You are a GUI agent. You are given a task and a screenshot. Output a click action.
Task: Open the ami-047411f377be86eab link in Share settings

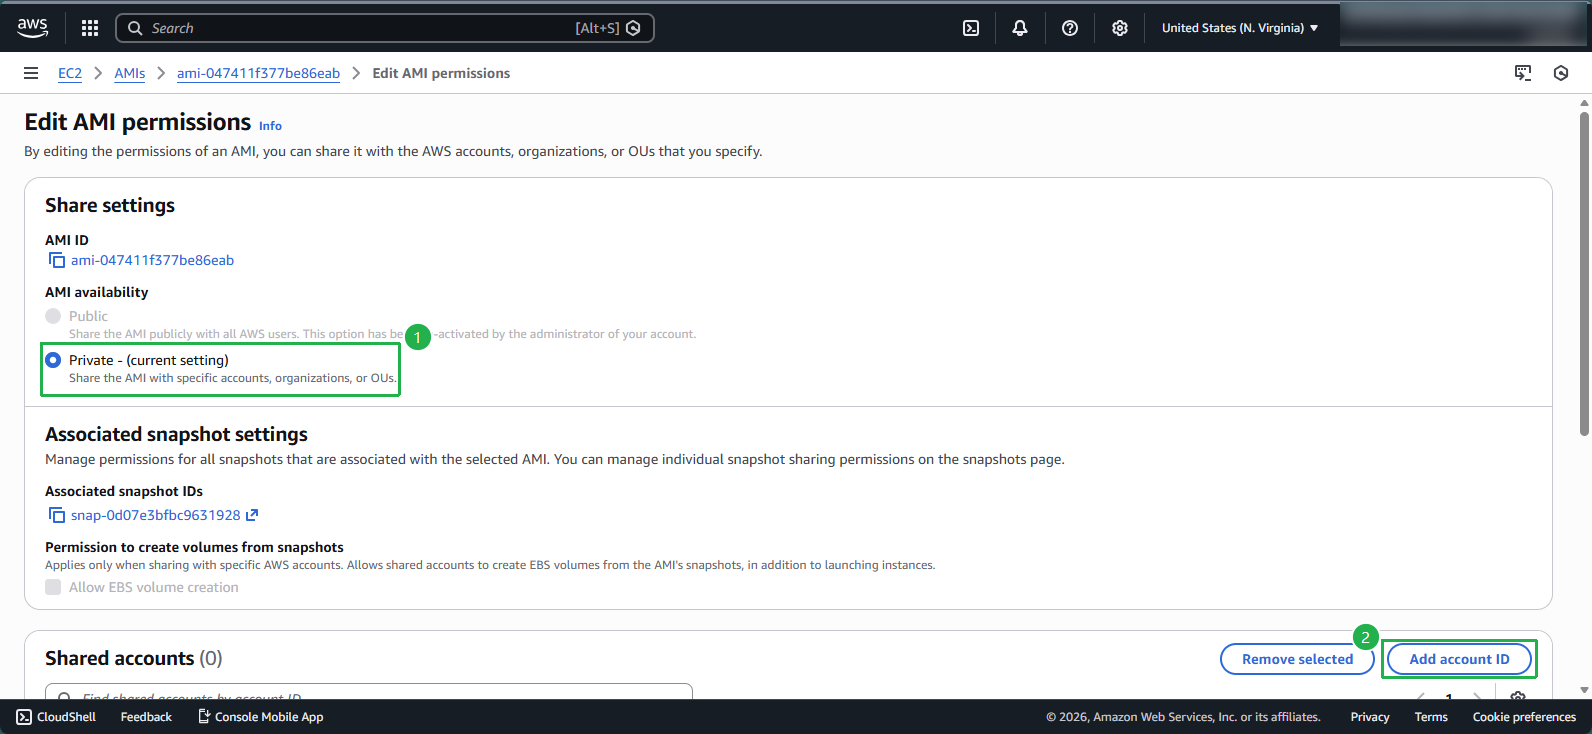[152, 260]
